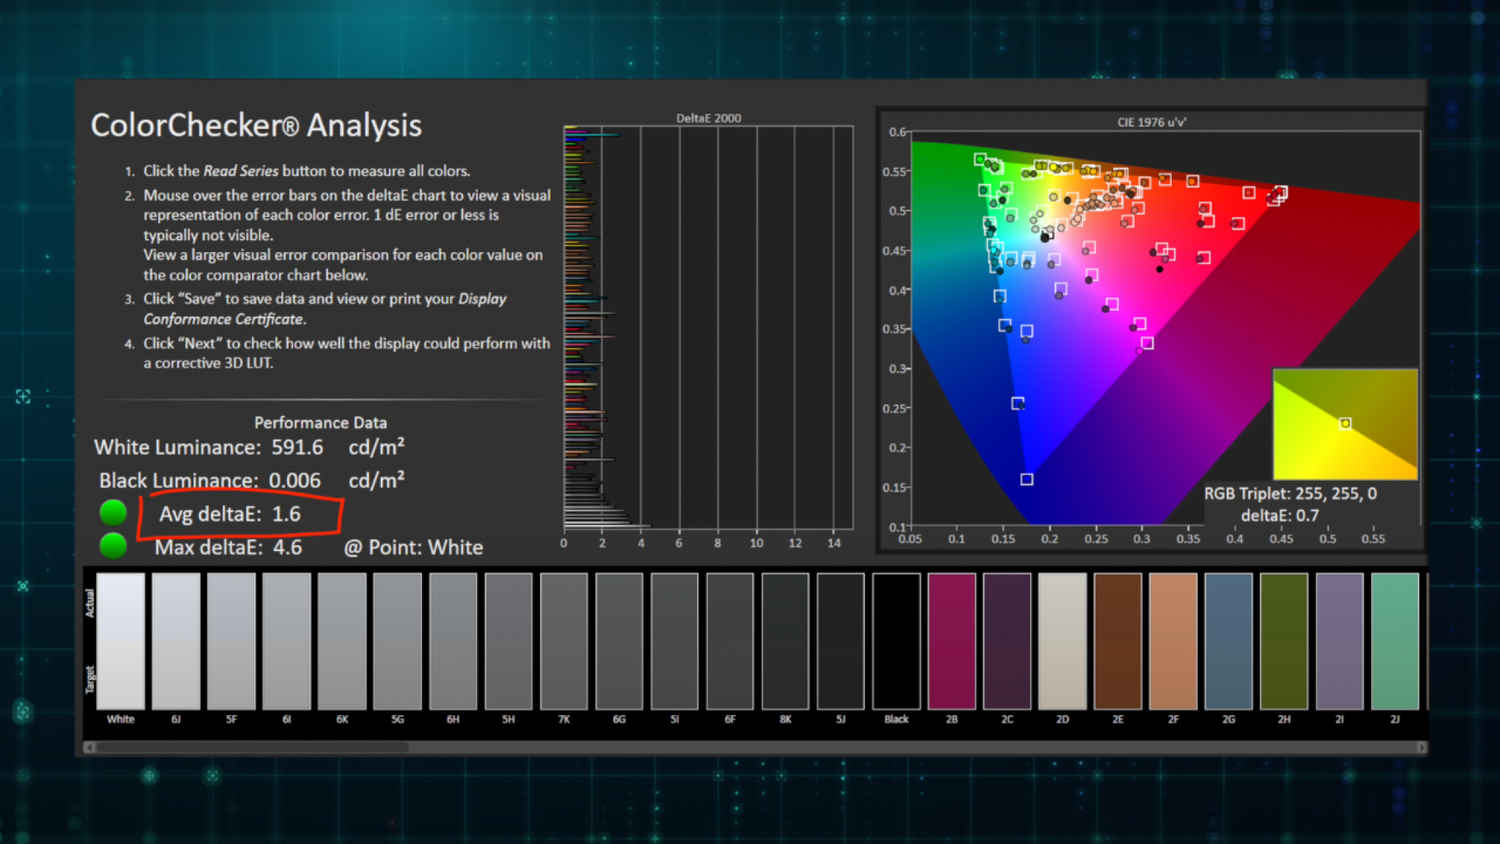Select the Black color swatch

click(896, 641)
